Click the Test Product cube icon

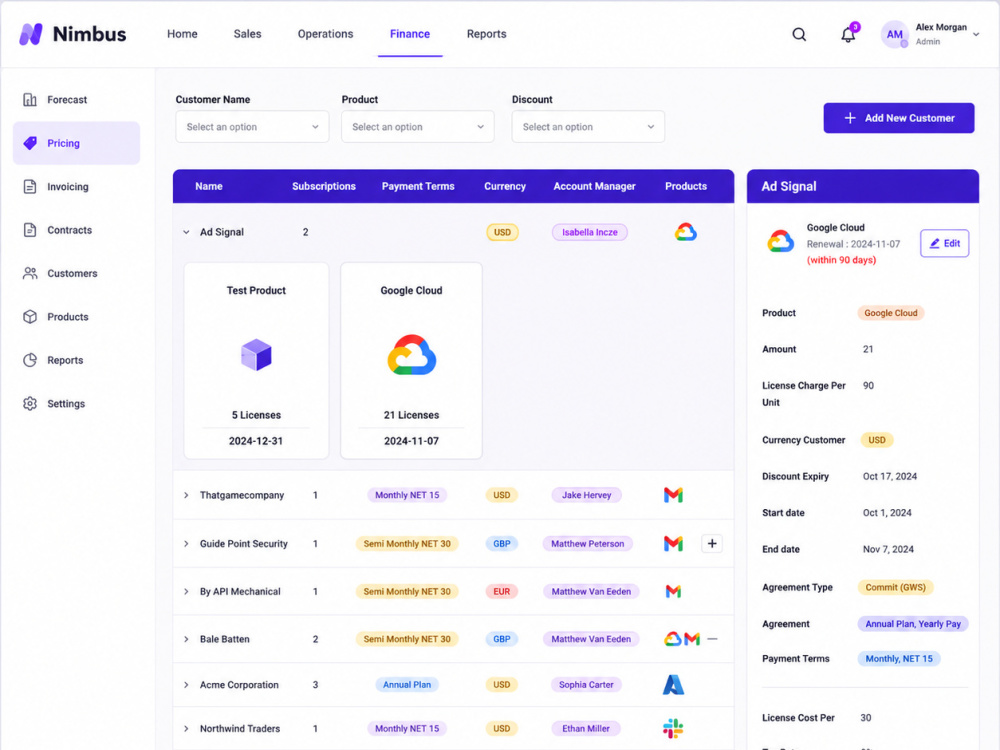256,355
